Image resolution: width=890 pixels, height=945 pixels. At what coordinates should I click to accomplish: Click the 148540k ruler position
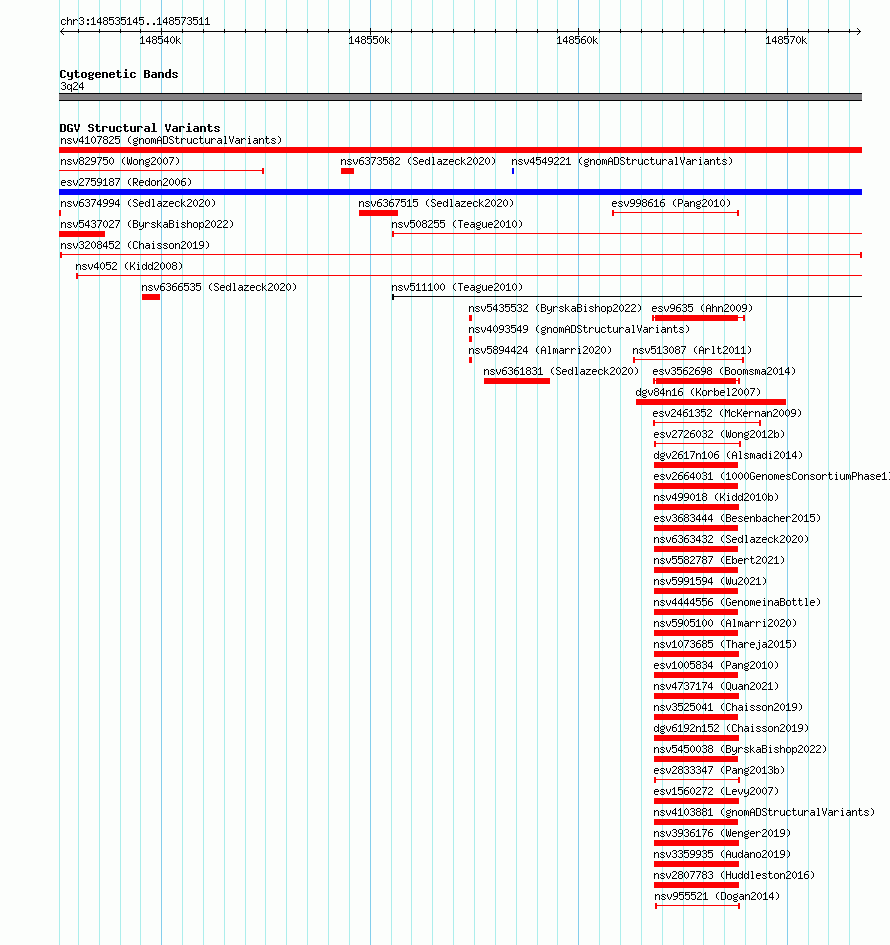point(160,40)
